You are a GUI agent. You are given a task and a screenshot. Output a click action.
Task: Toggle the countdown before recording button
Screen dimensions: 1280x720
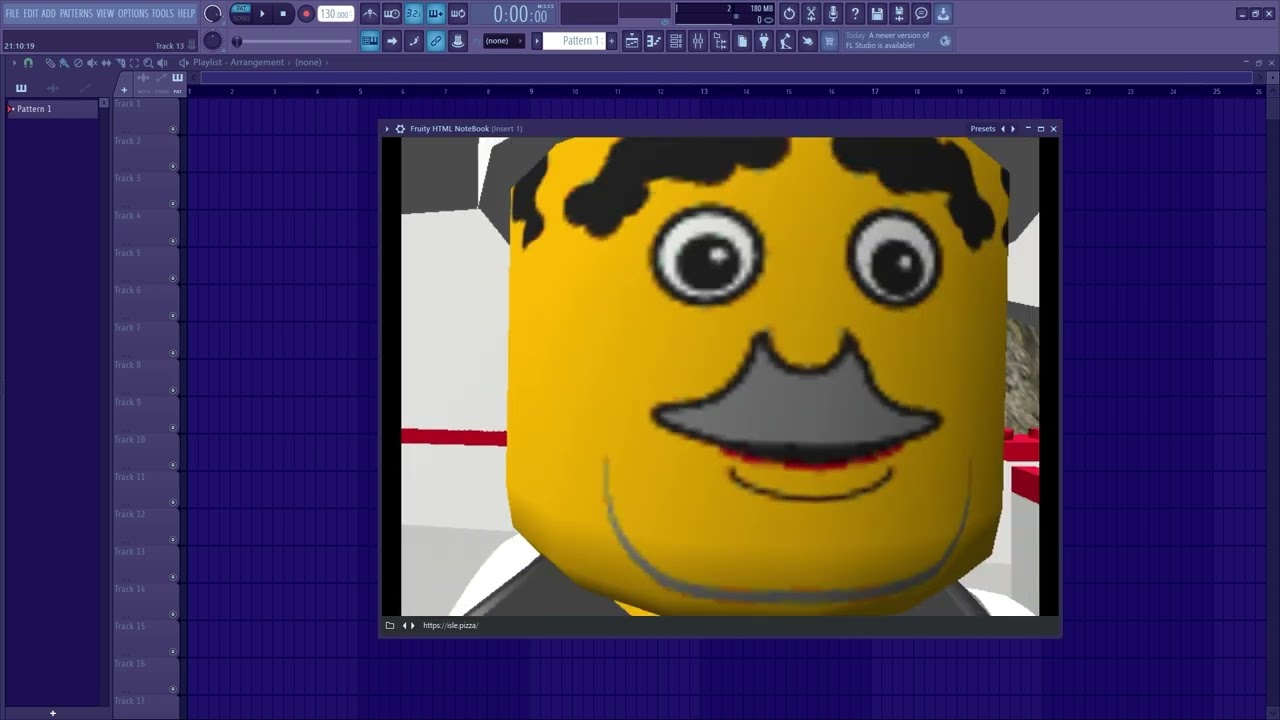(414, 14)
